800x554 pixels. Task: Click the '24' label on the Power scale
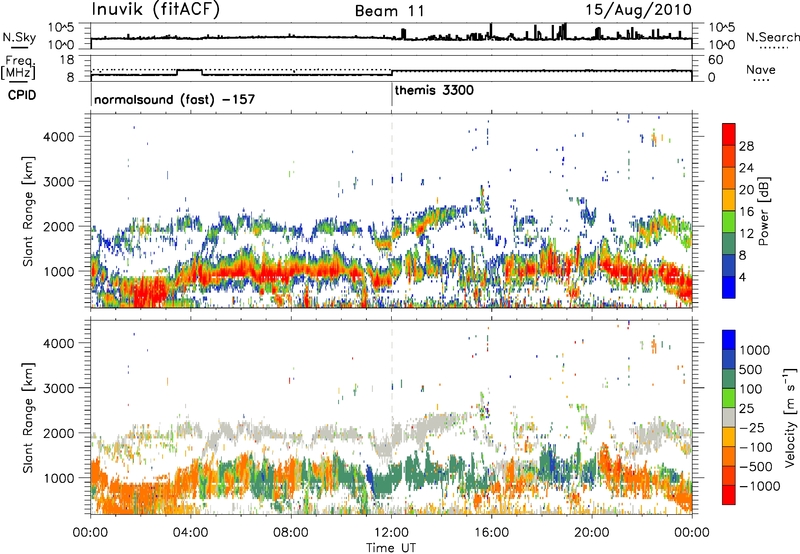click(x=746, y=168)
